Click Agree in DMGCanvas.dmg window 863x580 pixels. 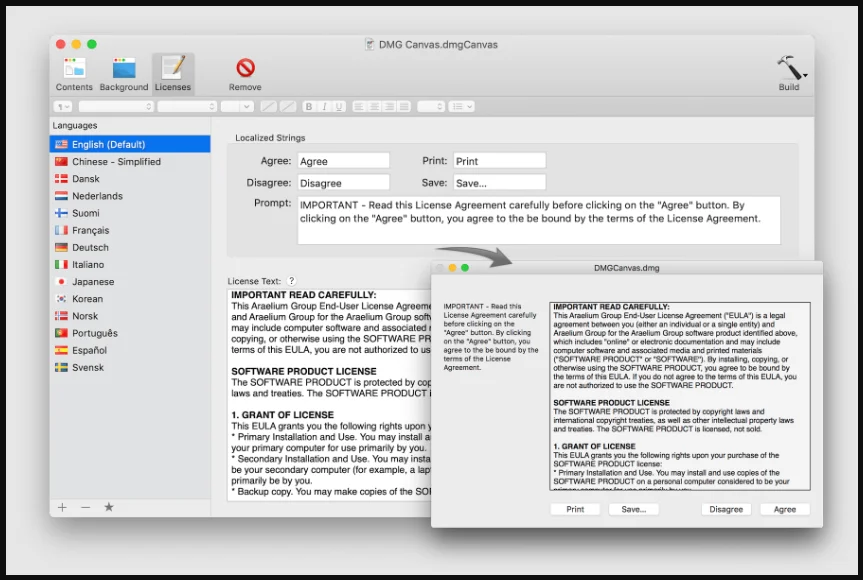pos(785,509)
